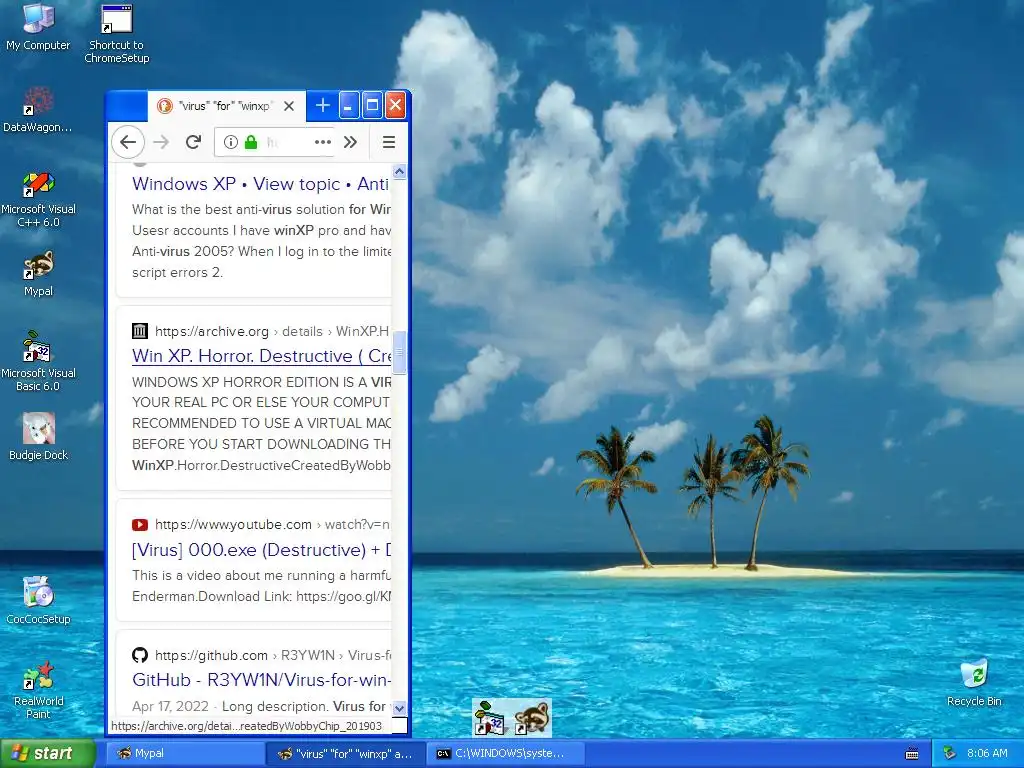Image resolution: width=1024 pixels, height=768 pixels.
Task: Switch to "virus" "for" "winxp" taskbar button
Action: point(345,754)
